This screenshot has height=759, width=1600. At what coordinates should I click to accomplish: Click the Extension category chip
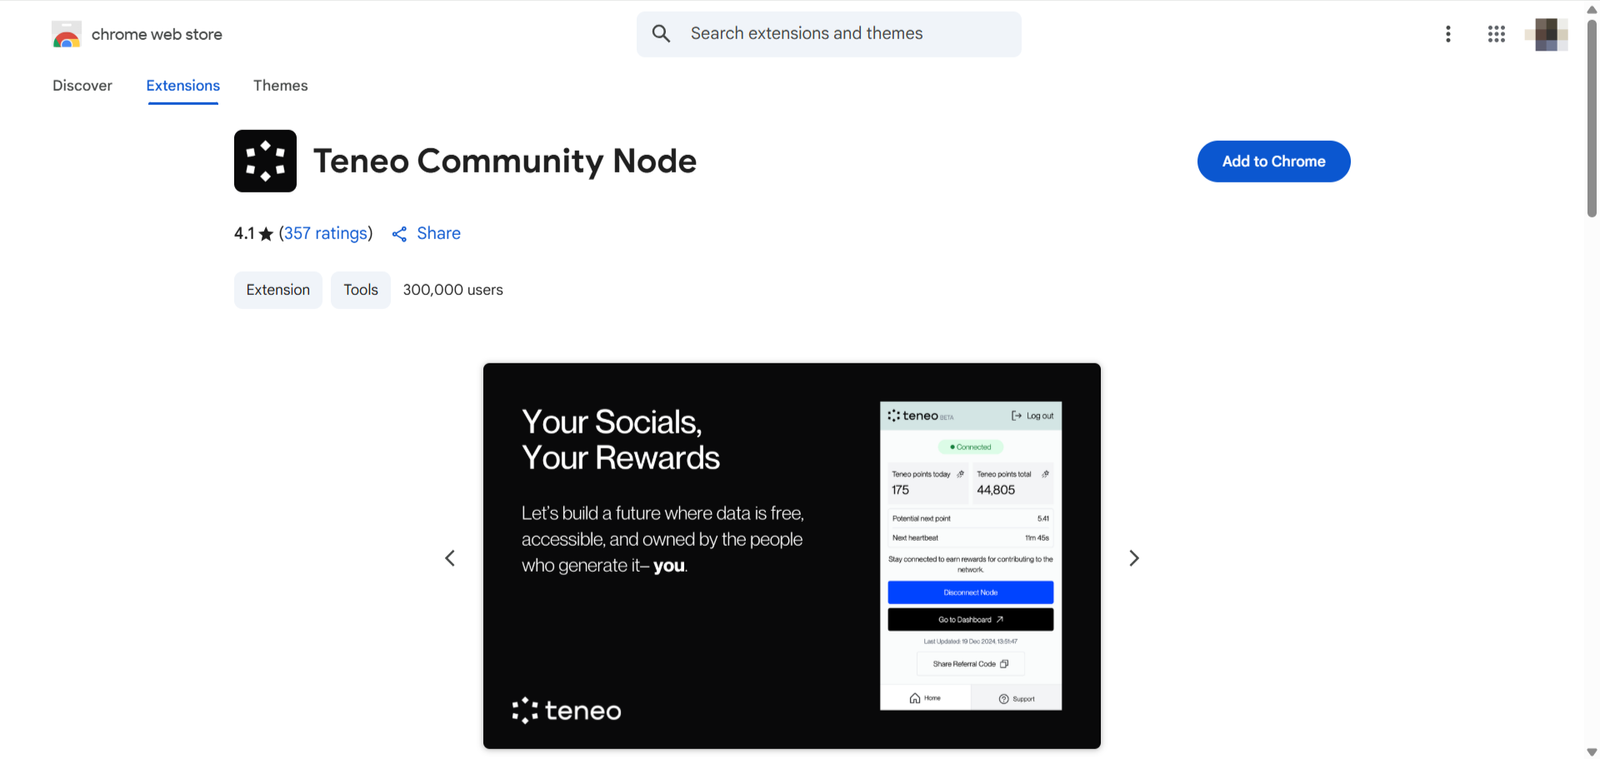click(278, 290)
